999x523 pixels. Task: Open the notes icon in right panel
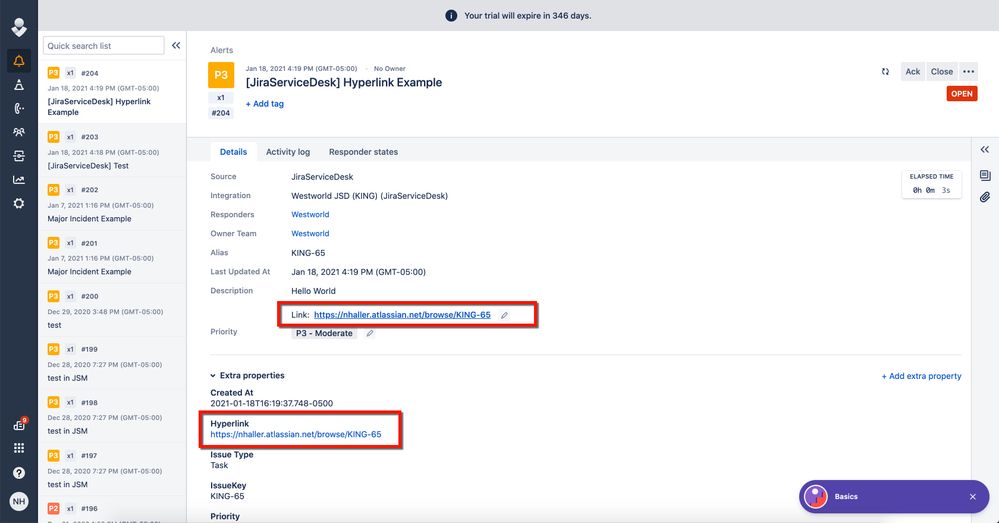[985, 175]
